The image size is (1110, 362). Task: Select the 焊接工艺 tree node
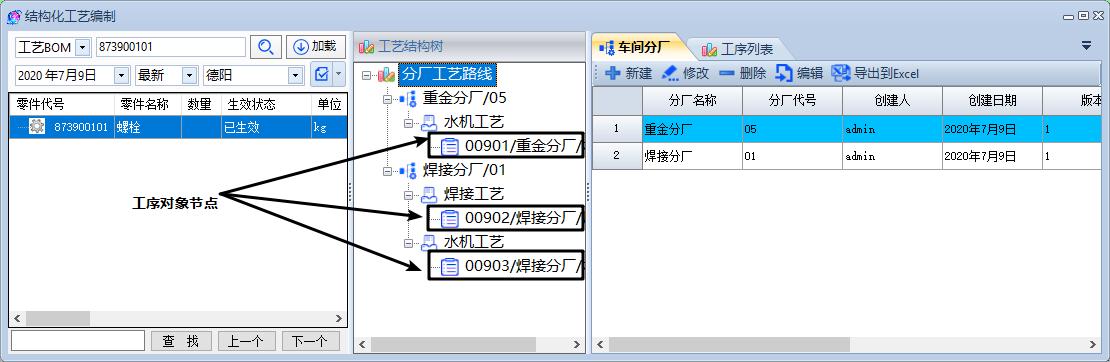pos(474,194)
